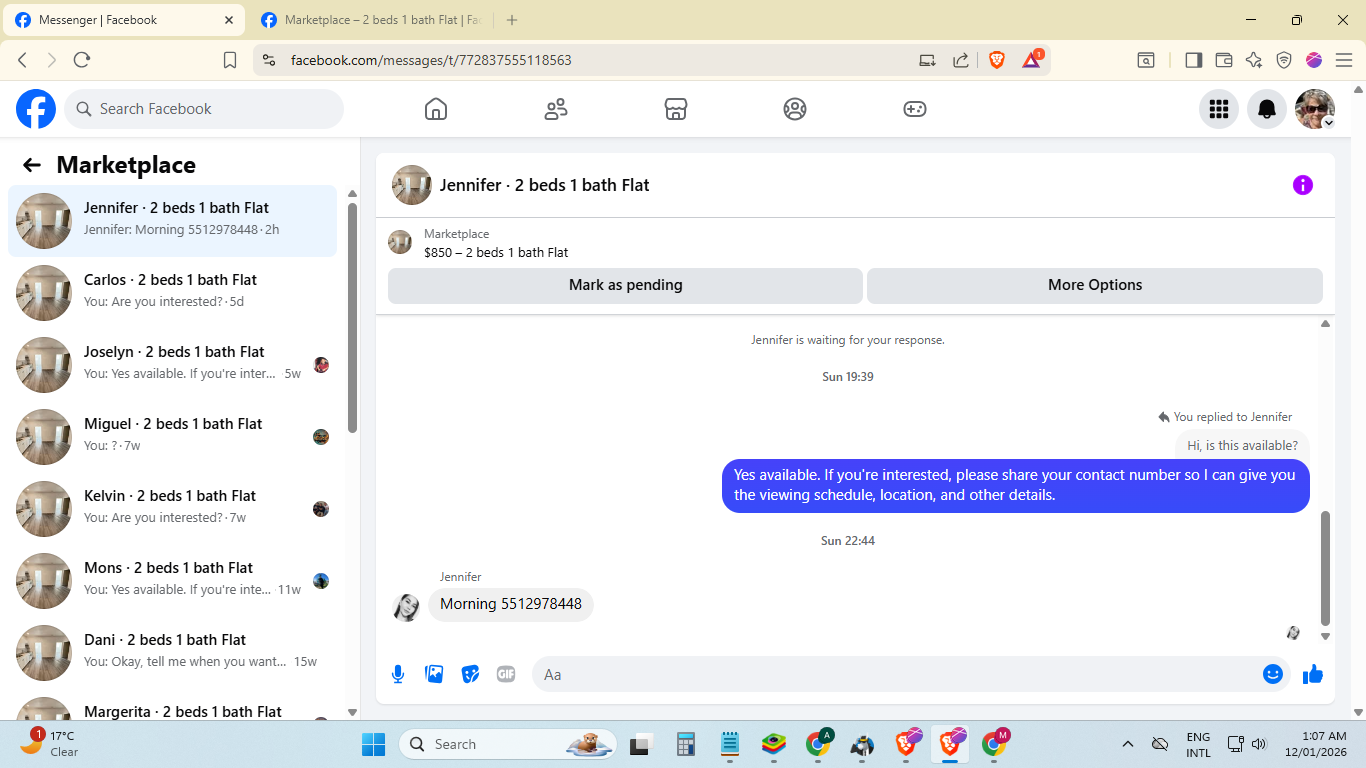1366x768 pixels.
Task: Open the notifications bell
Action: coord(1267,109)
